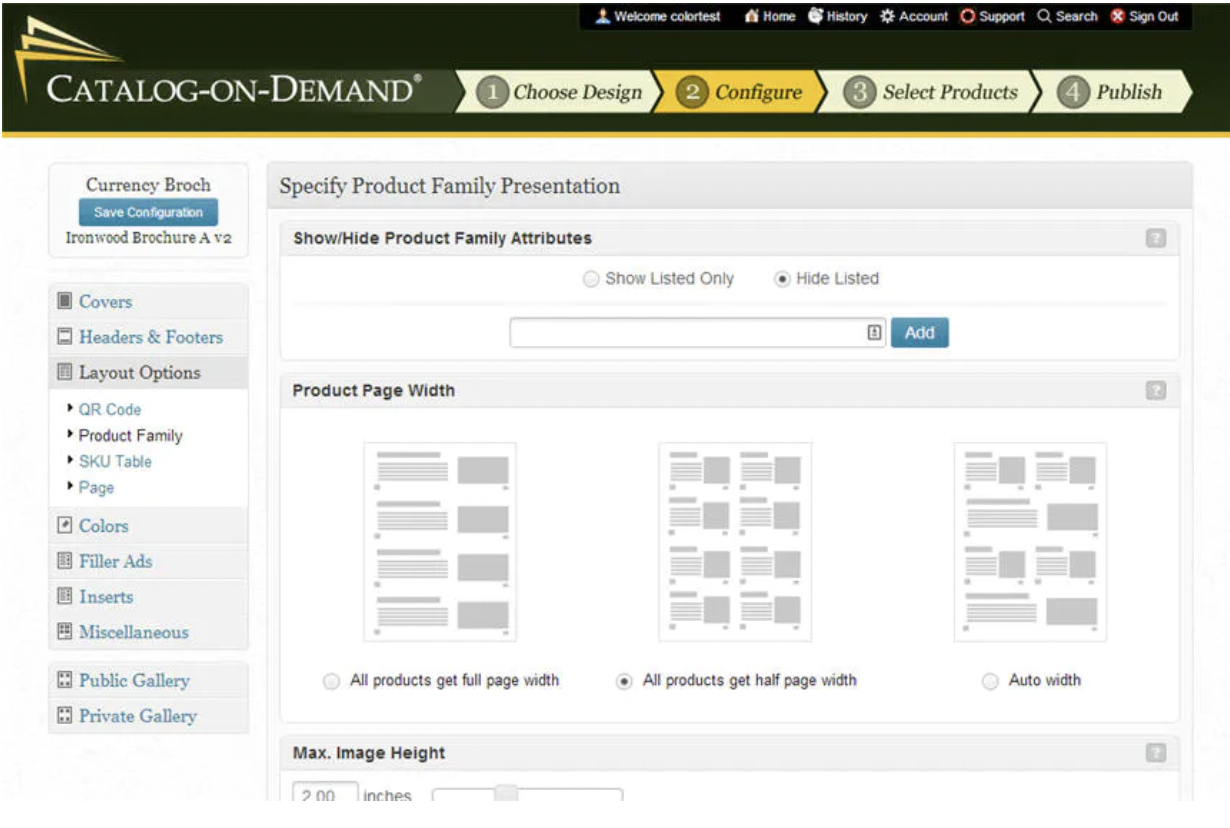The width and height of the screenshot is (1230, 828).
Task: Click the Welcome colortest user icon
Action: coord(602,16)
